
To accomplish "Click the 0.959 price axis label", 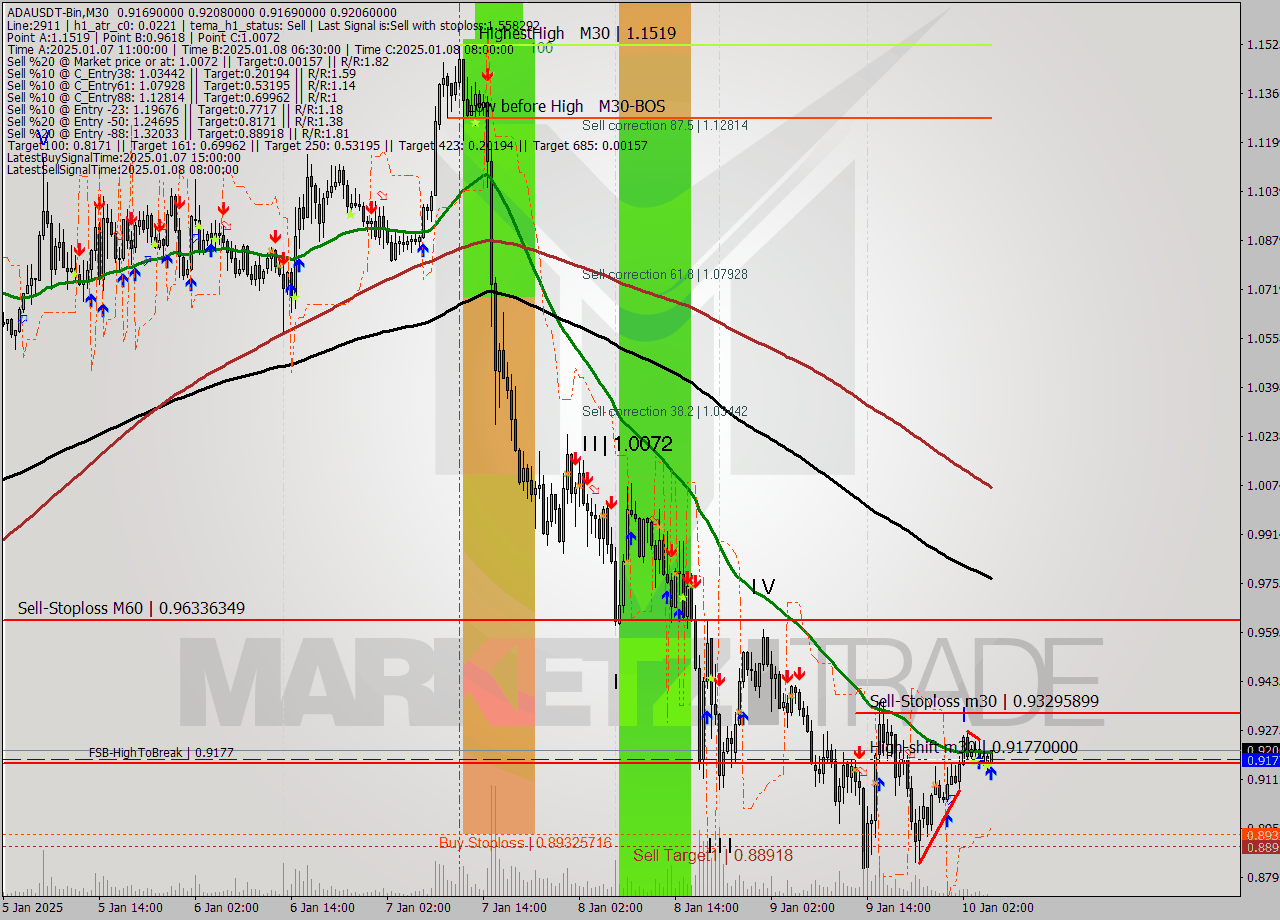I will 1262,632.
